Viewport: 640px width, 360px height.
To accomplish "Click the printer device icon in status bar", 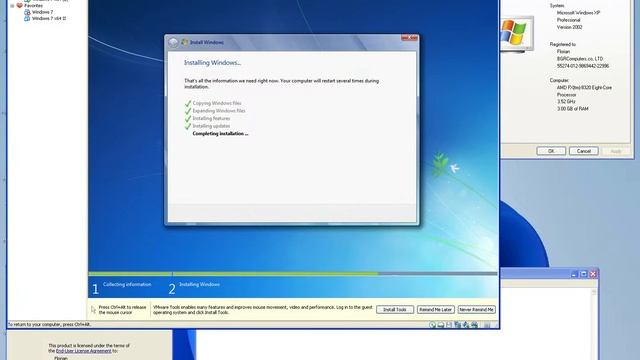I will (x=474, y=325).
